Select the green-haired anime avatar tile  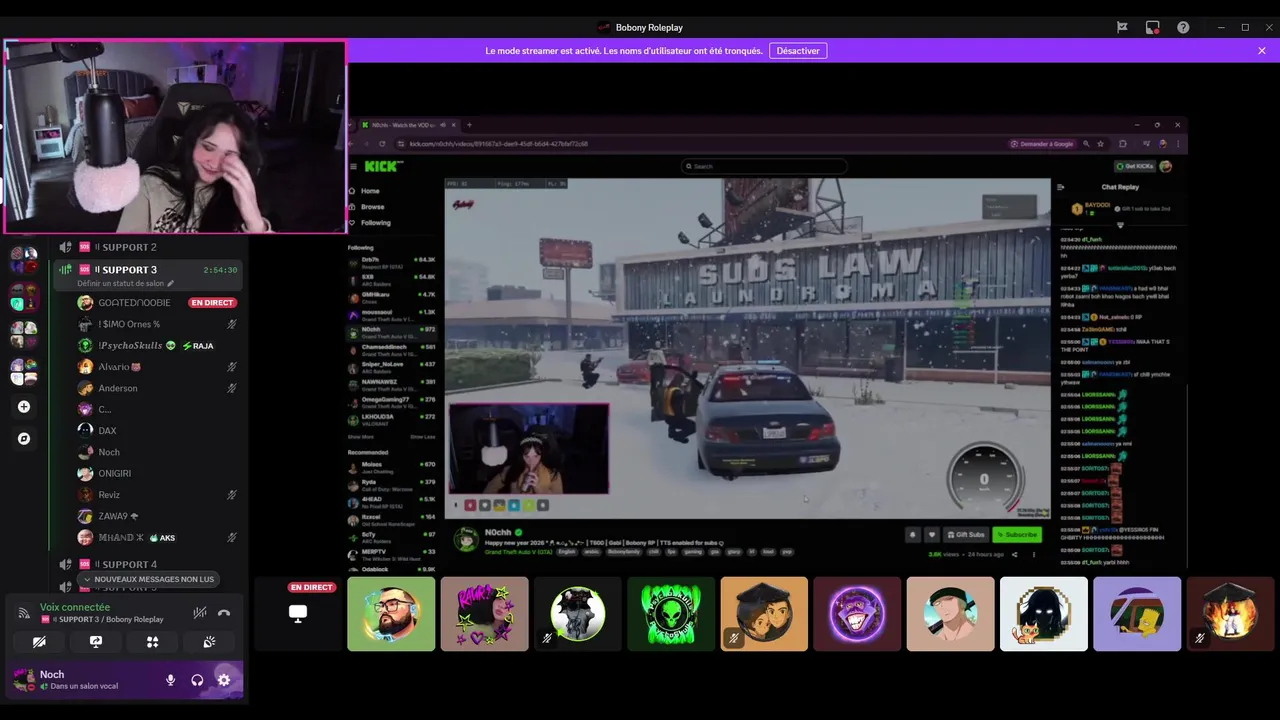[x=951, y=614]
